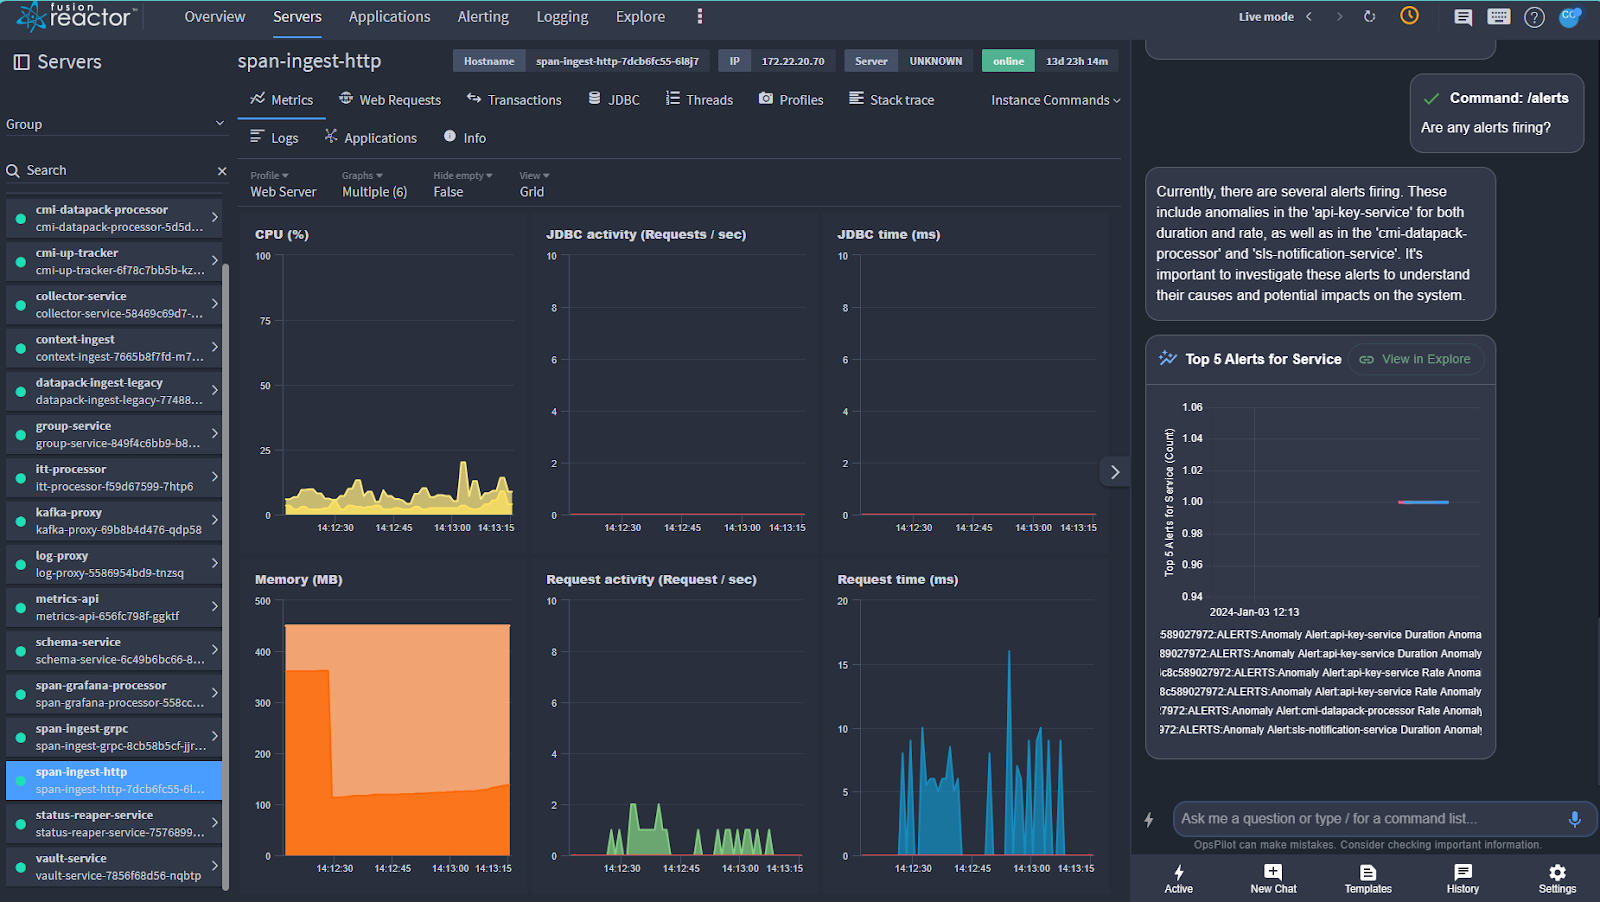This screenshot has width=1600, height=902.
Task: Select the log-proxy server
Action: (x=114, y=564)
